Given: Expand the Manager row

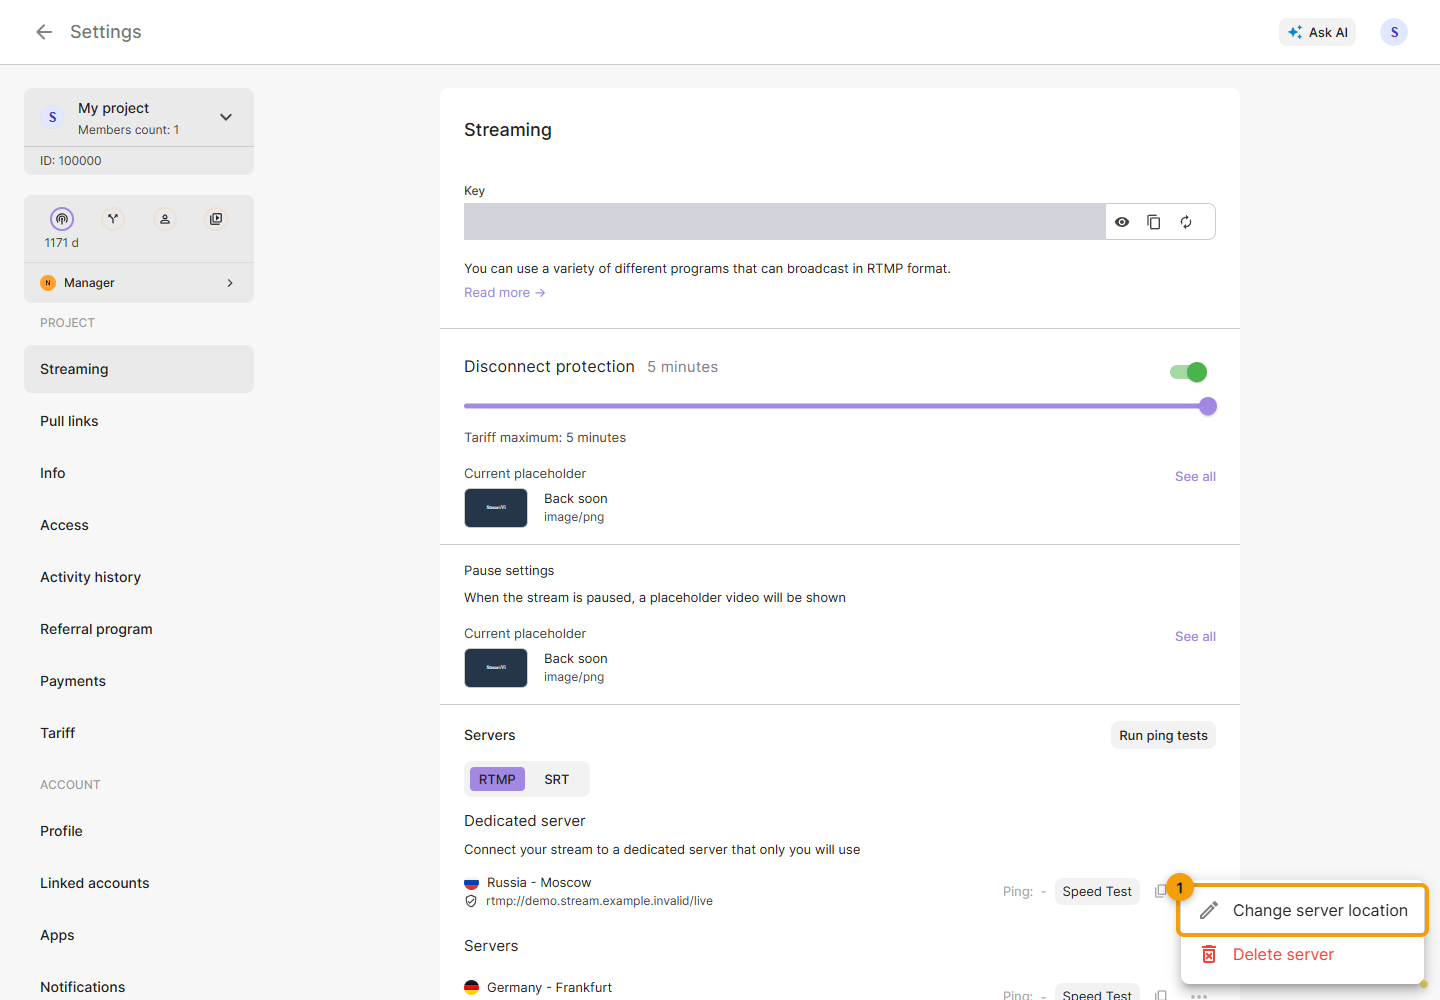Looking at the screenshot, I should click(139, 283).
